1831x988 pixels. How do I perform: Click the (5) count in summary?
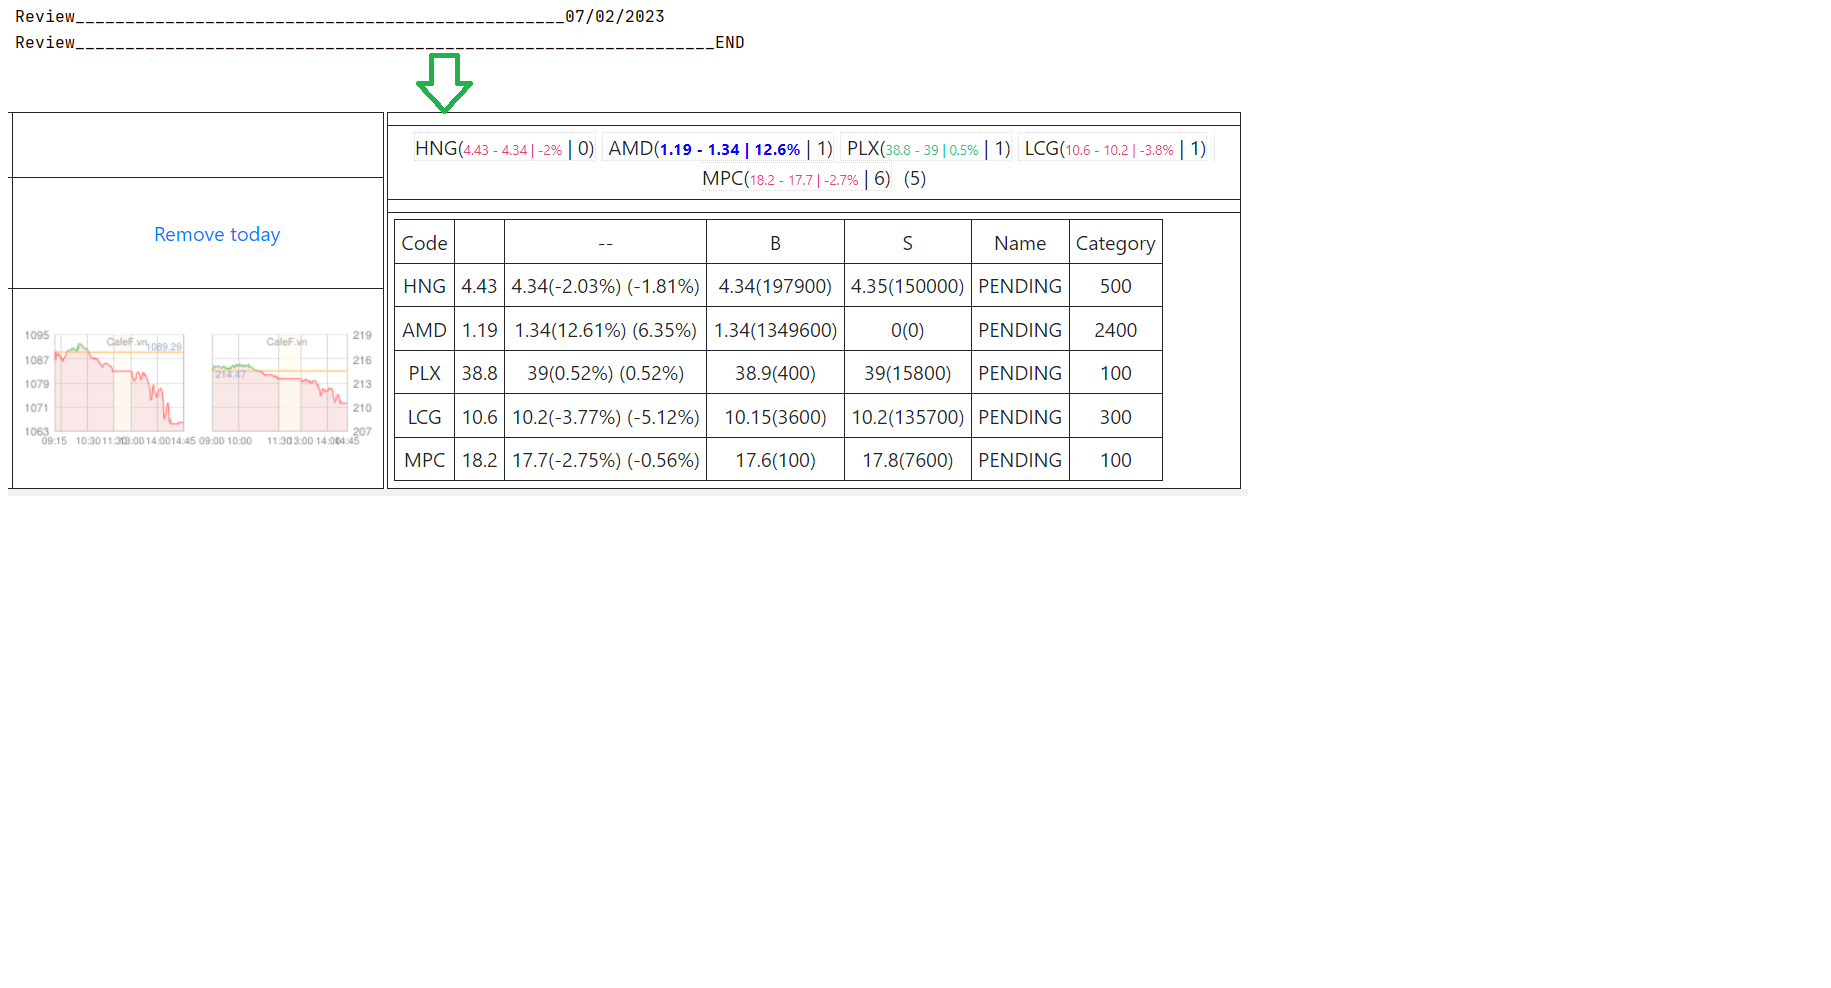(x=915, y=179)
